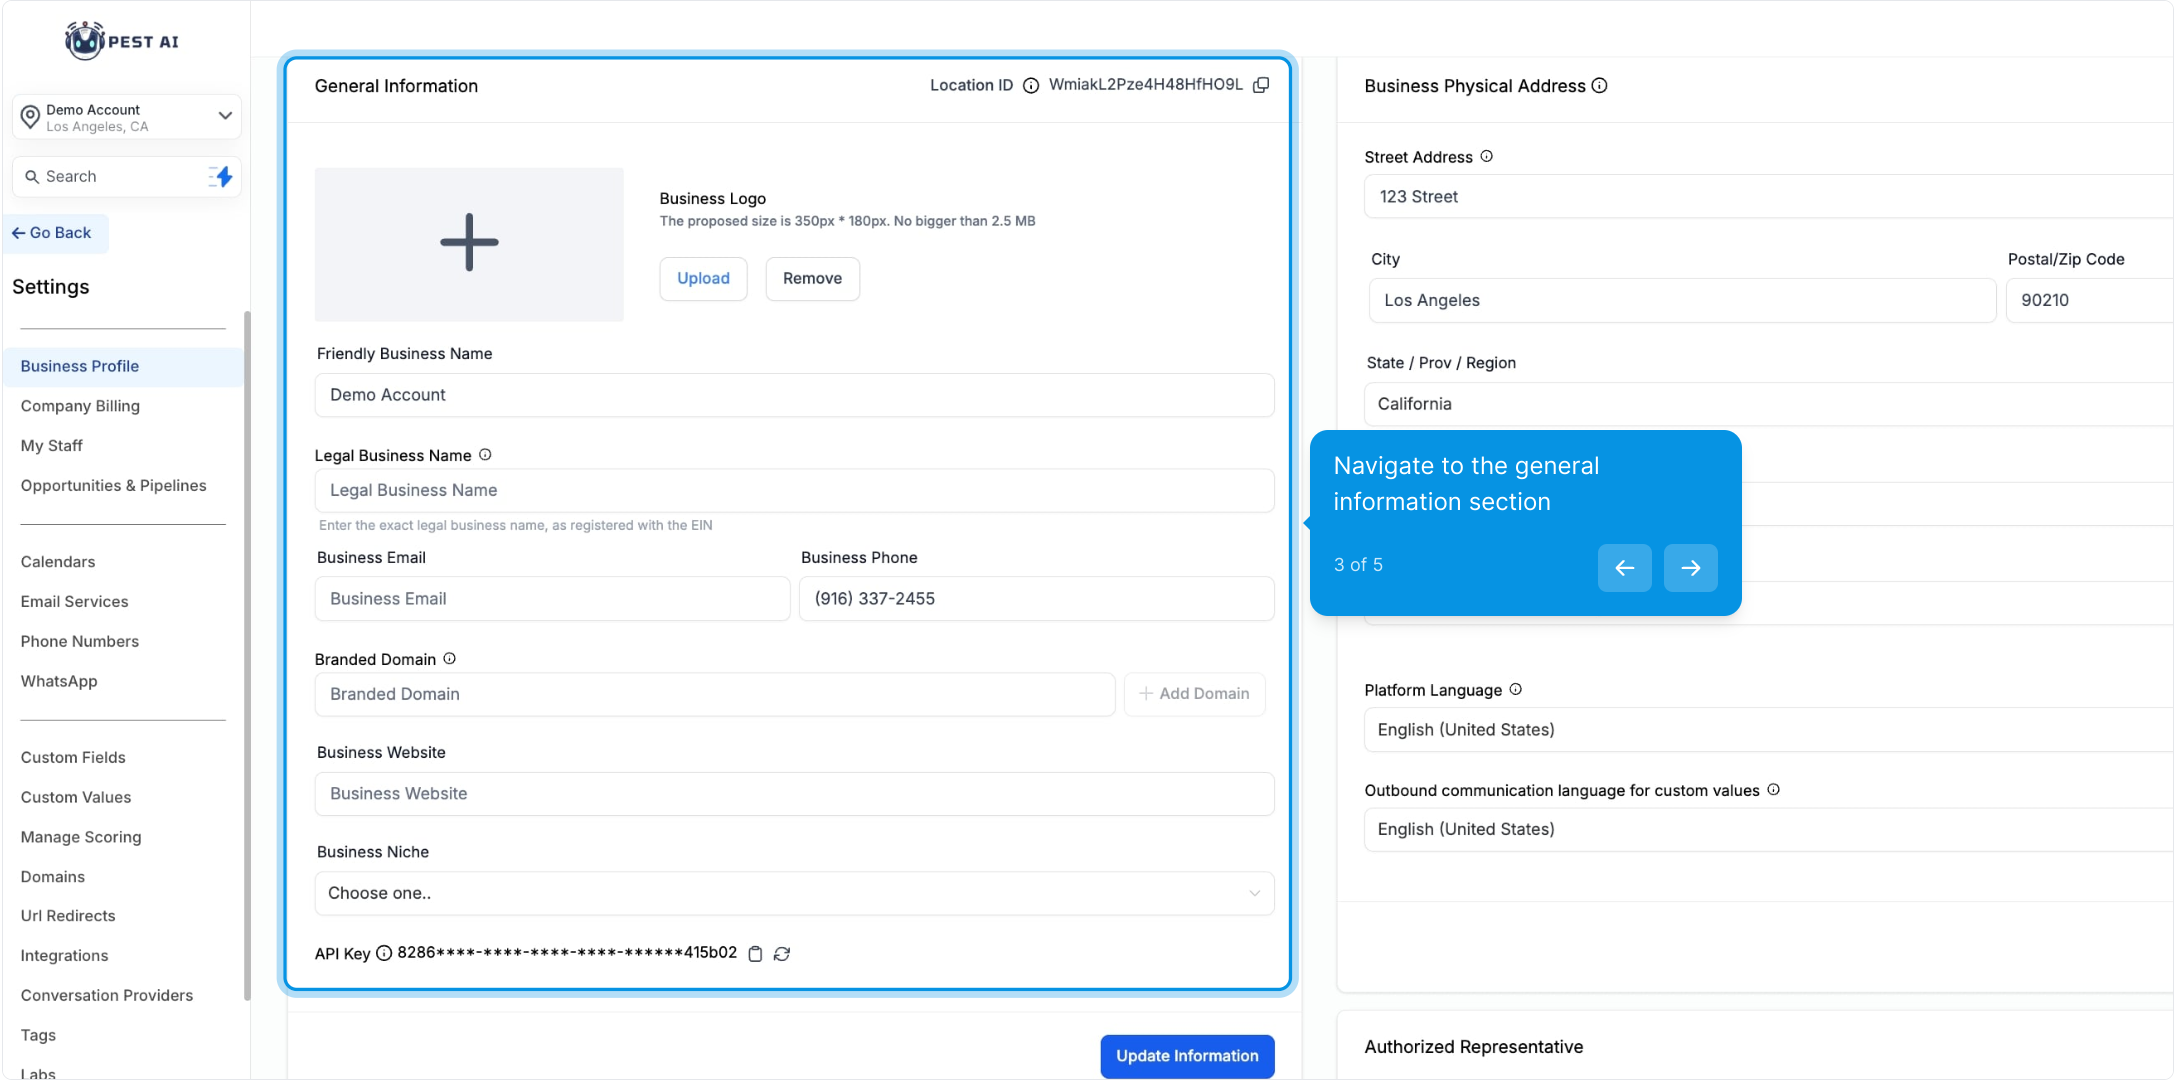Open Calendars settings
Viewport: 2176px width, 1080px height.
pyautogui.click(x=58, y=562)
